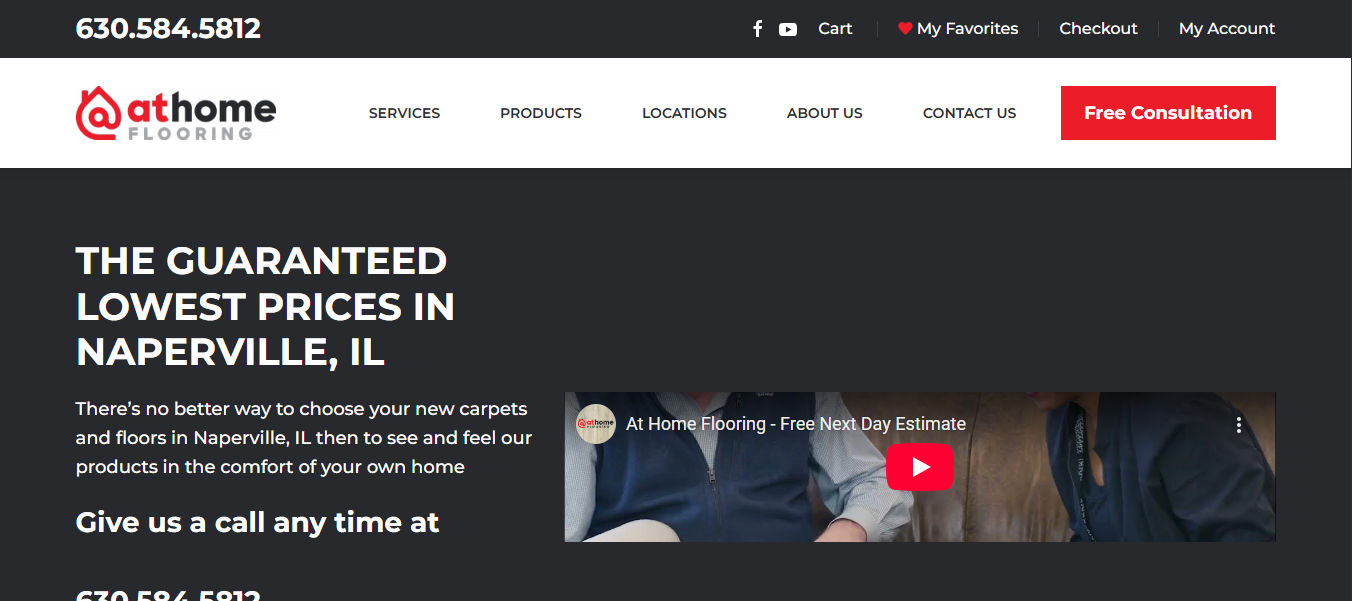Open the About Us menu
The image size is (1352, 601).
click(x=825, y=113)
